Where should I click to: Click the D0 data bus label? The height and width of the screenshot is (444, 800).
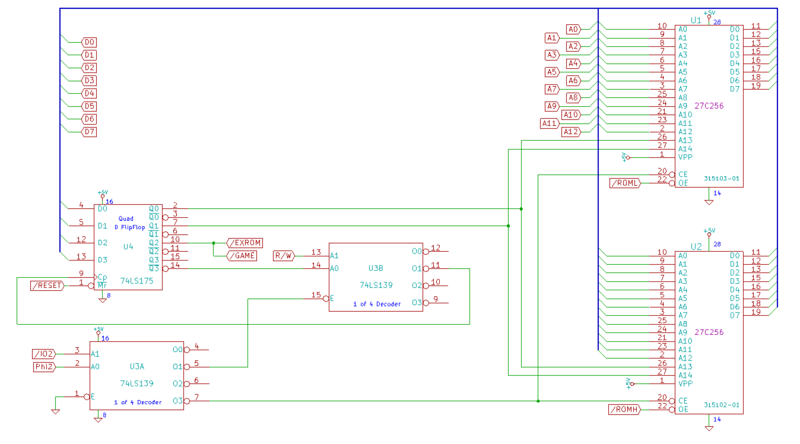pyautogui.click(x=89, y=42)
